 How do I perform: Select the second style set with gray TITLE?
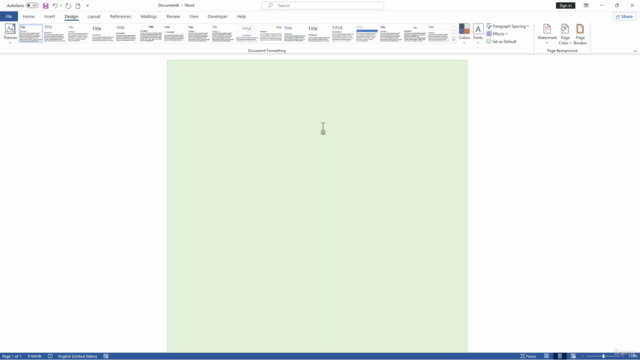tap(55, 33)
